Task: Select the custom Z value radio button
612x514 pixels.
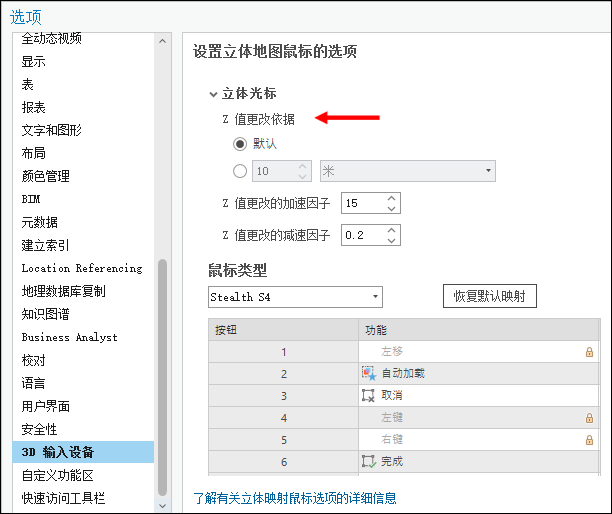Action: pos(239,171)
